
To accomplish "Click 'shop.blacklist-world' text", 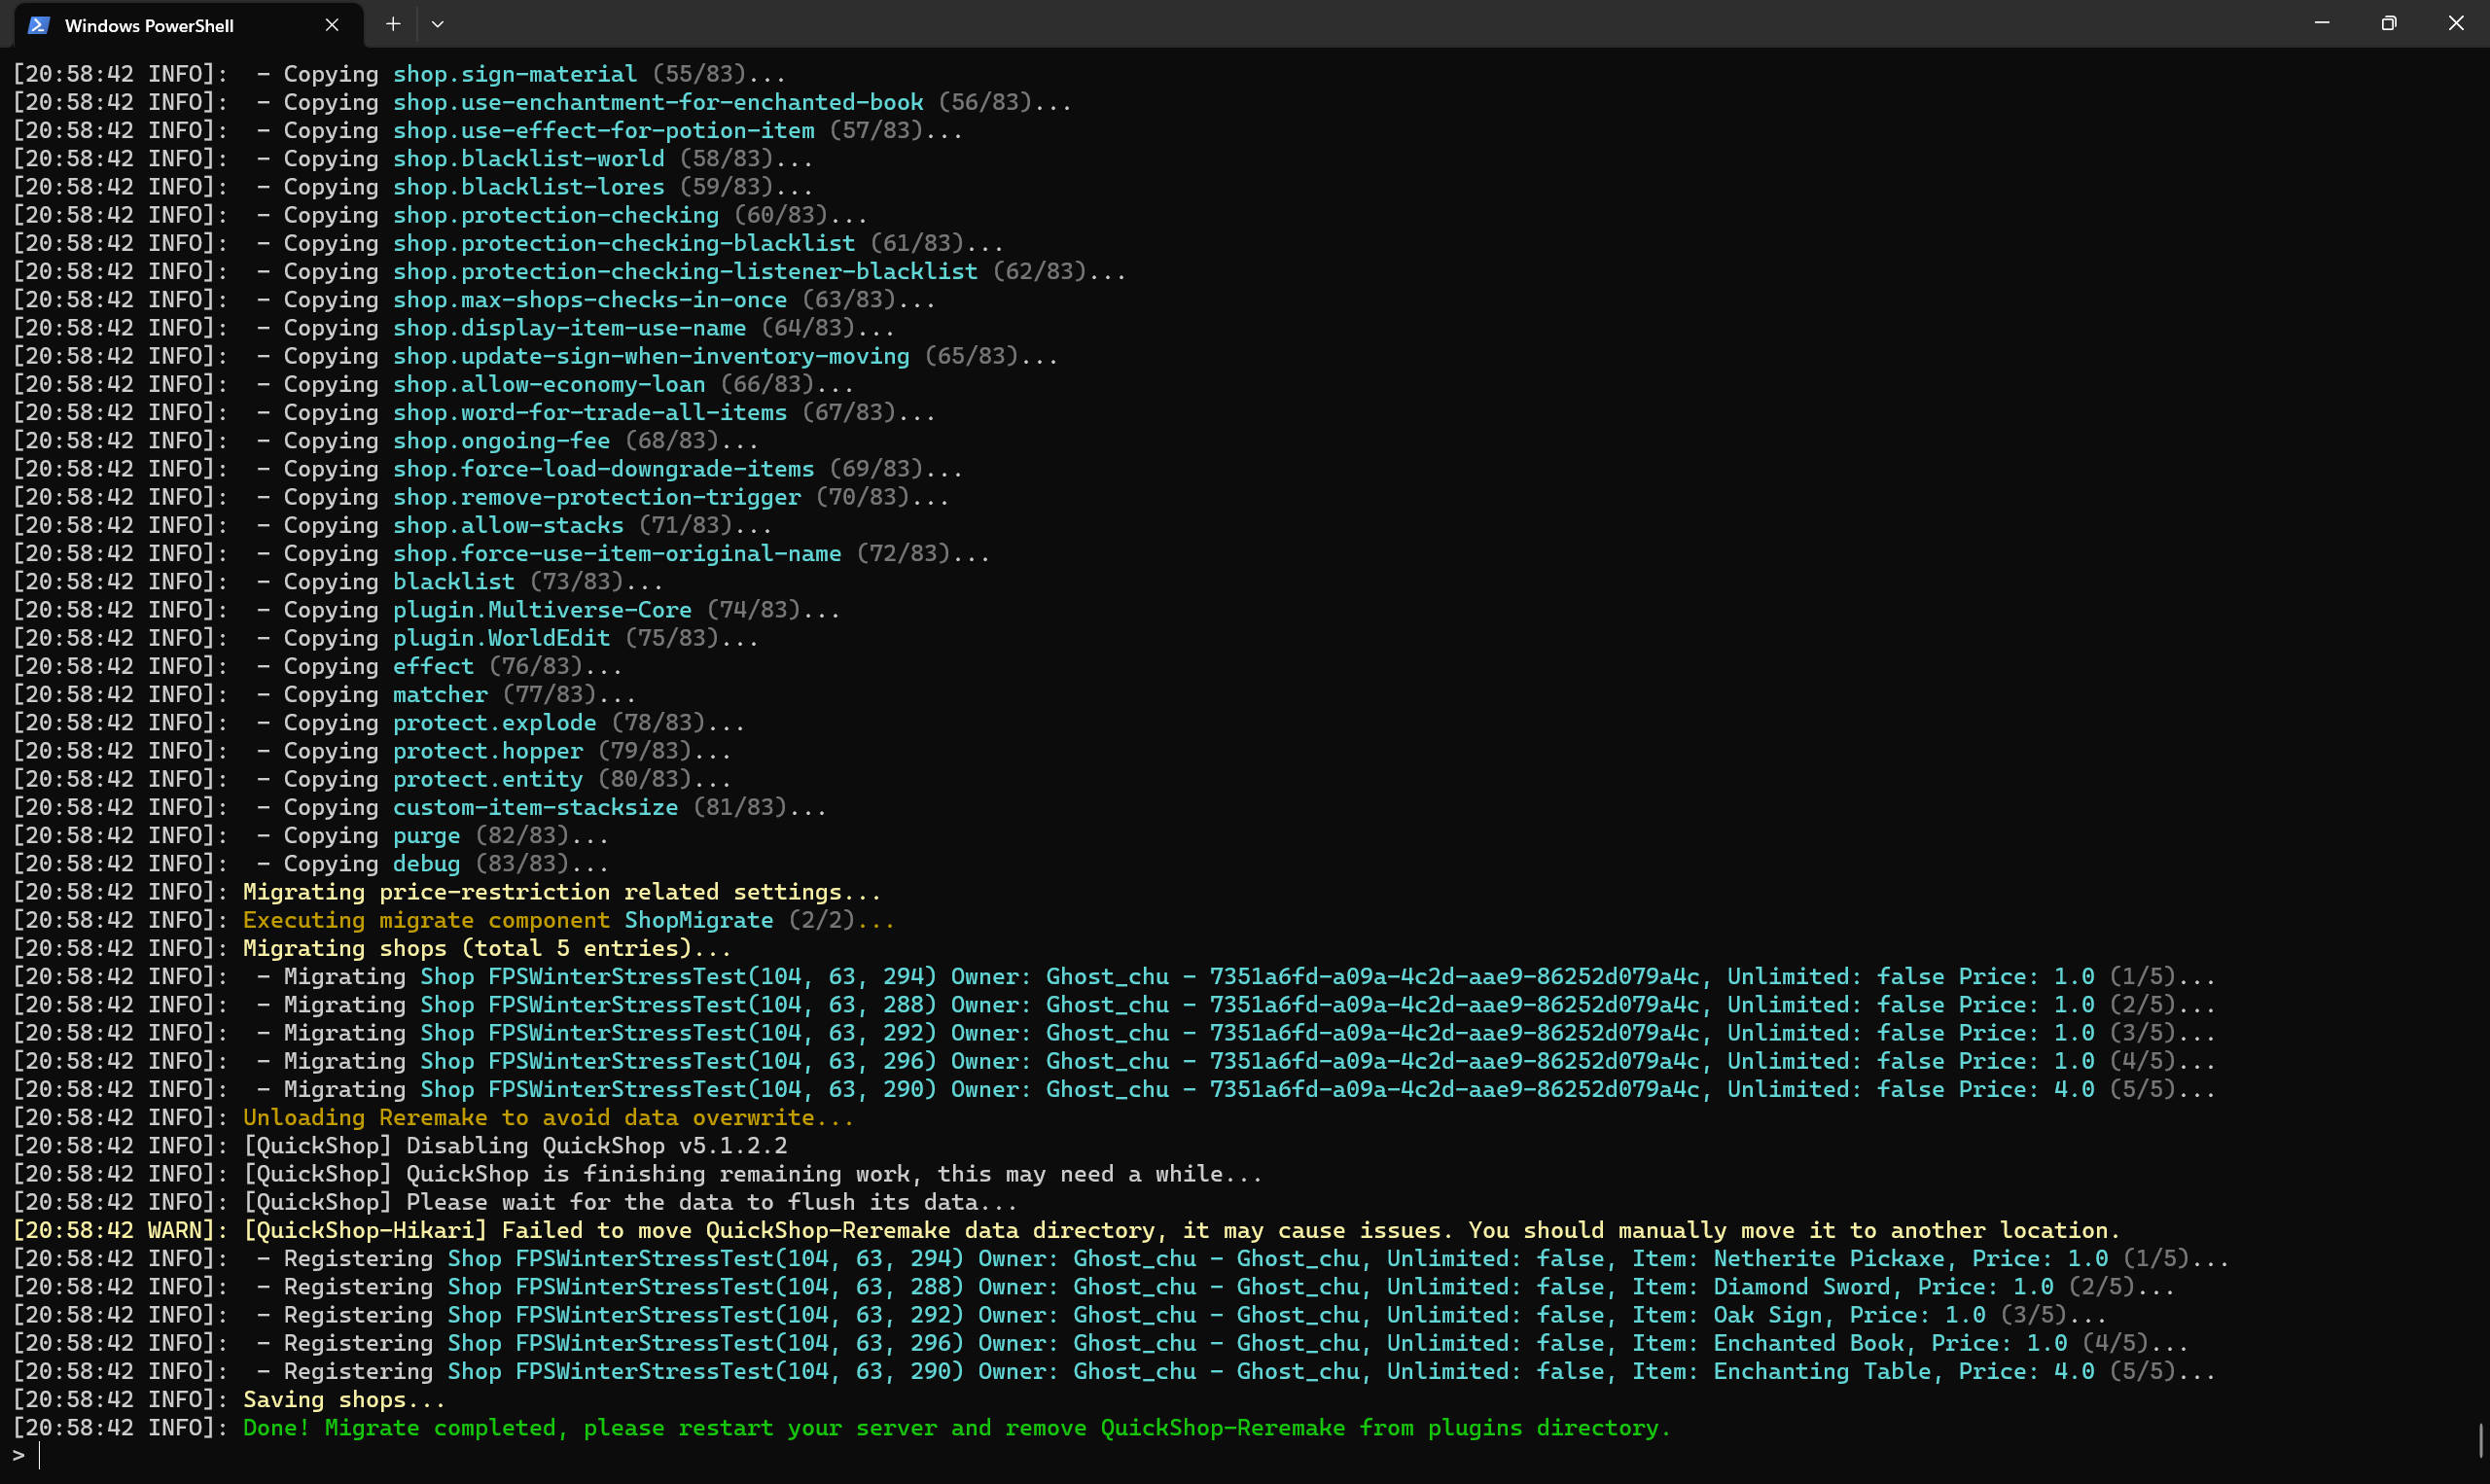I will click(x=529, y=158).
